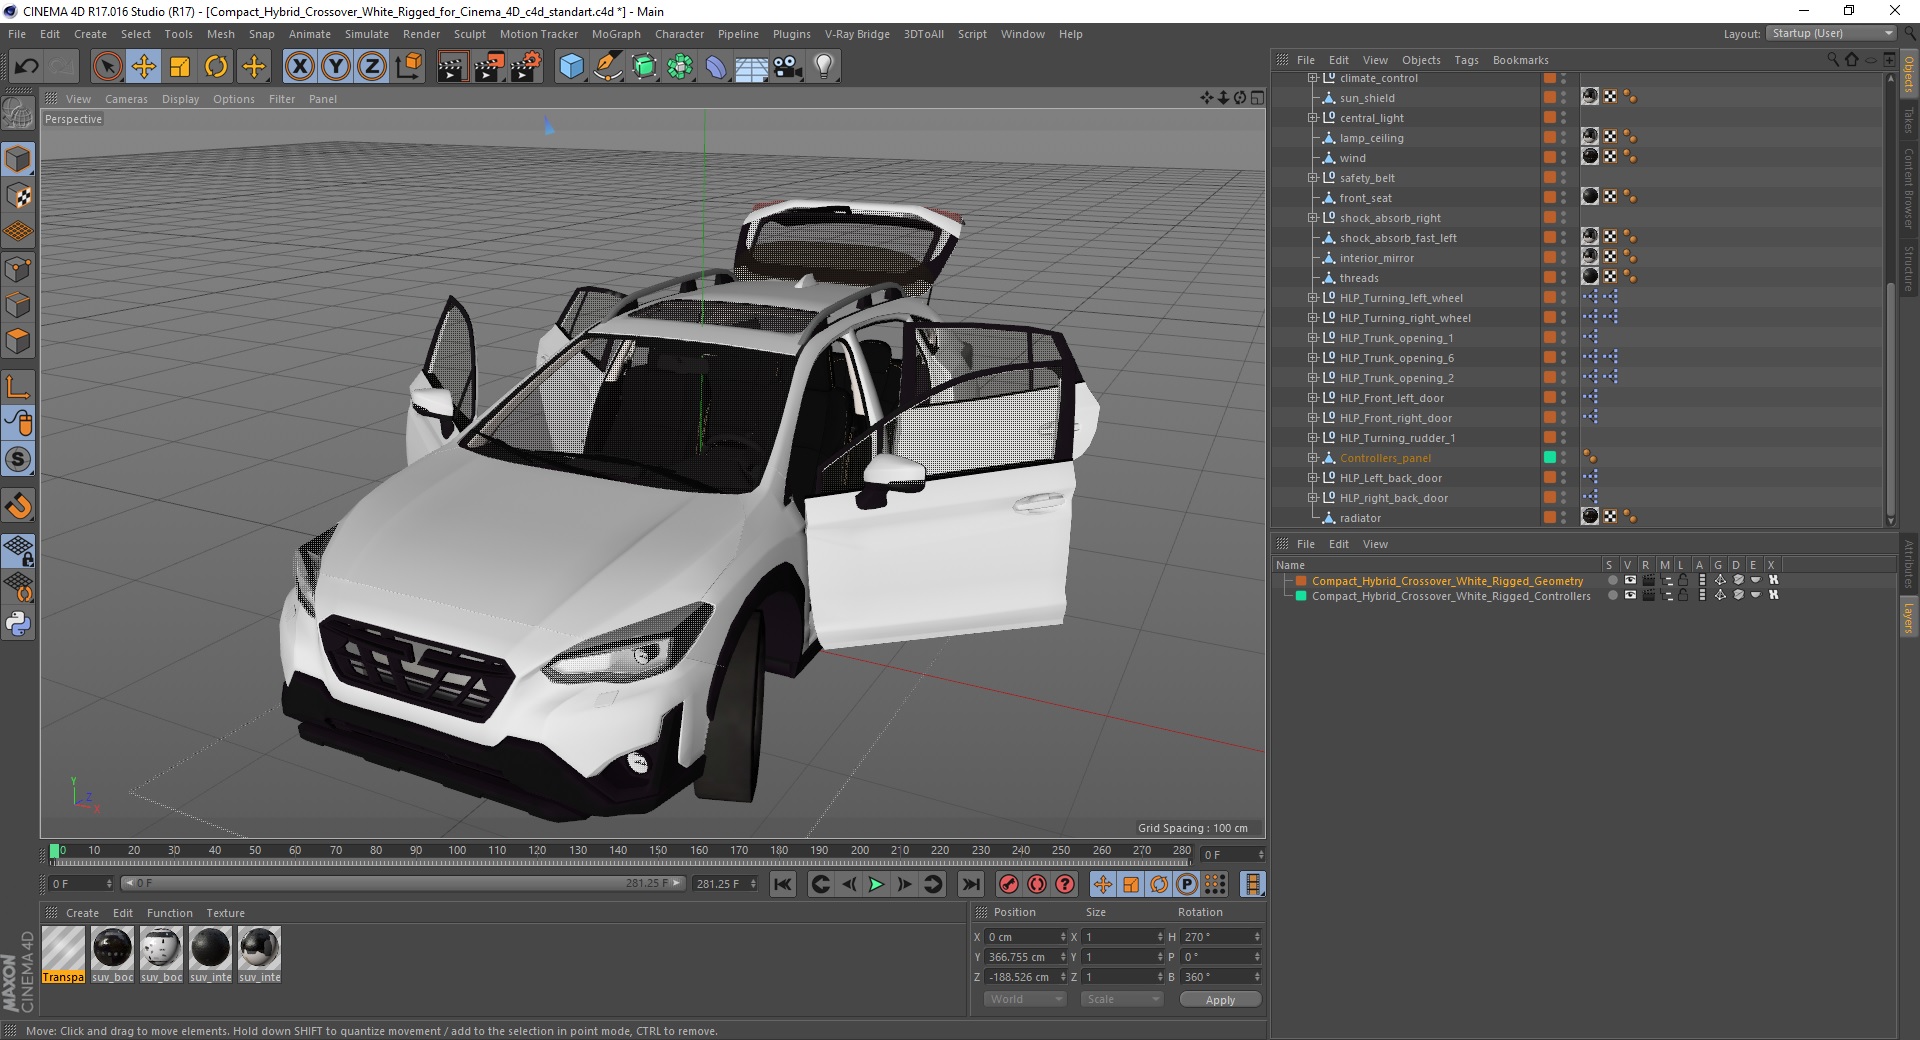Select the Transpa material swatch
The image size is (1920, 1040).
63,955
